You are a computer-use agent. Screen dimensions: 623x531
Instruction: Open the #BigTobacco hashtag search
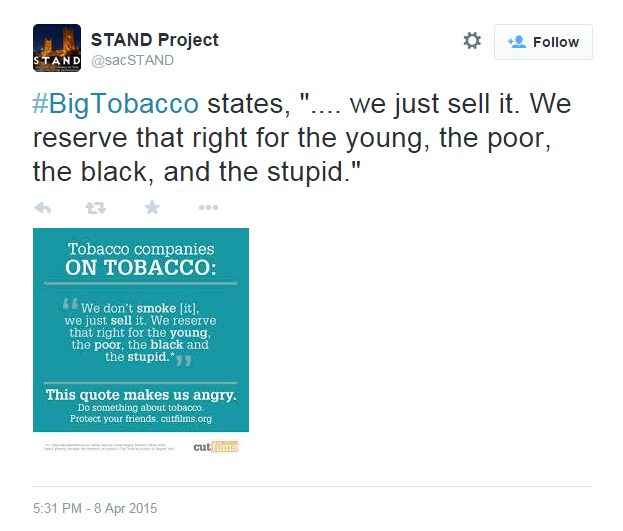115,104
